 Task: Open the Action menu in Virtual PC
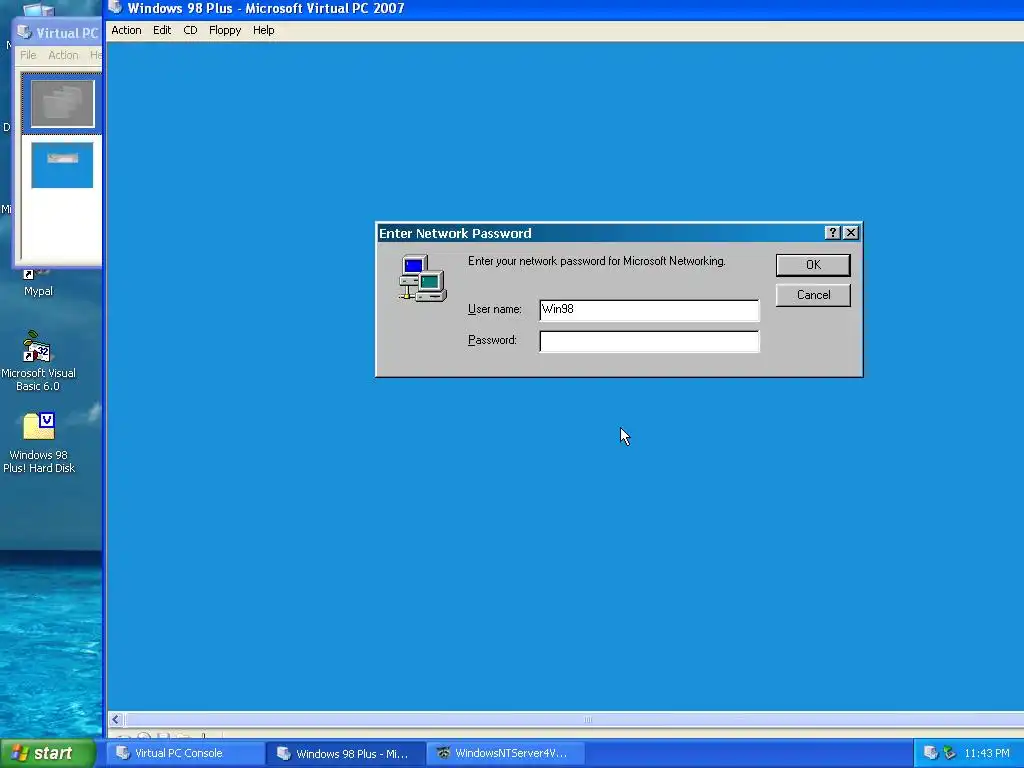click(x=126, y=30)
